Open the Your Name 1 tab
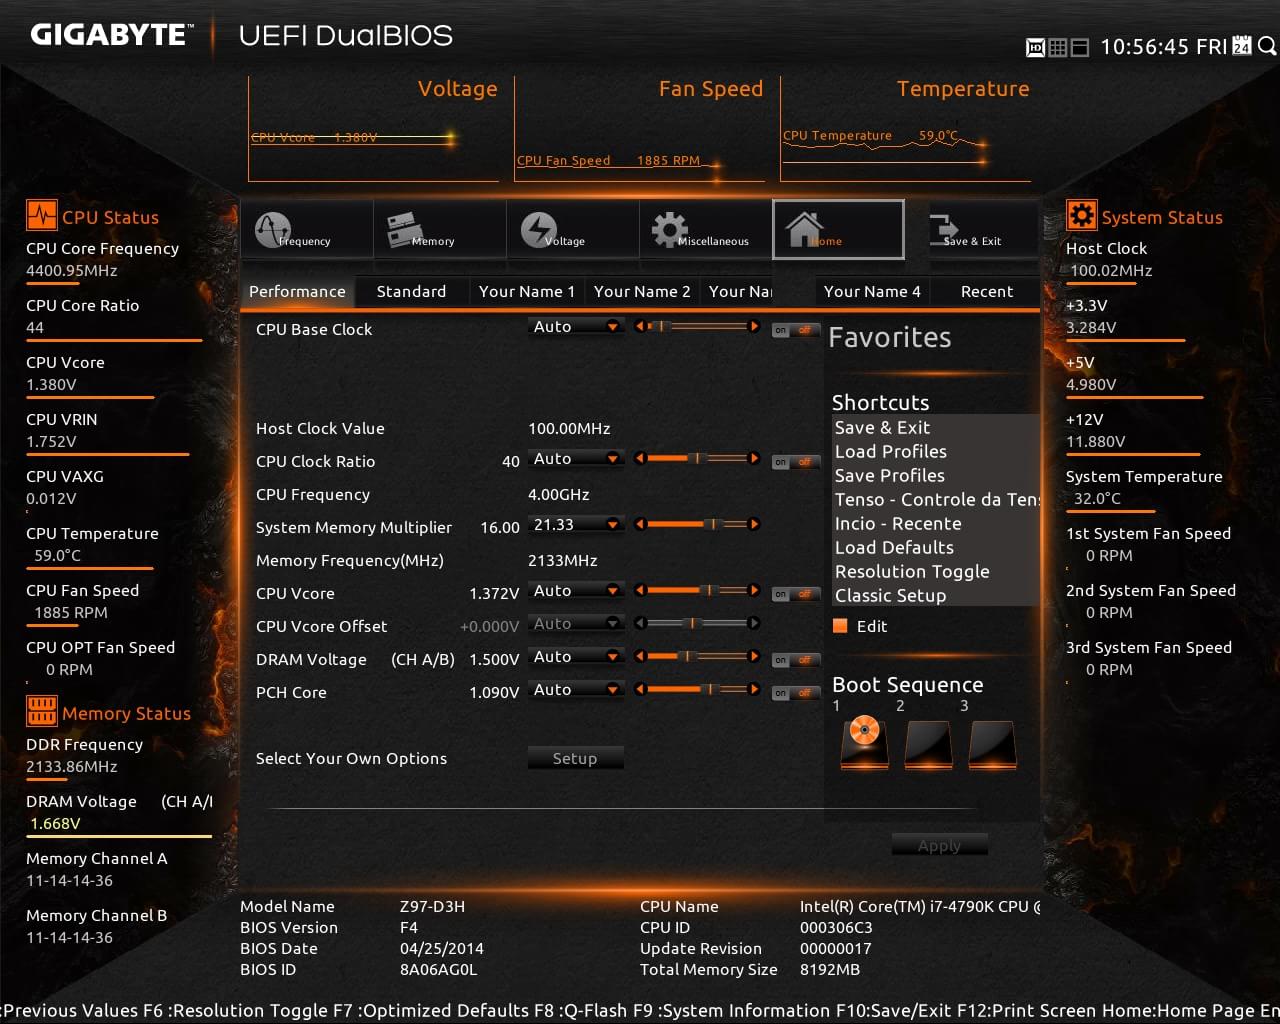1280x1024 pixels. pos(527,291)
